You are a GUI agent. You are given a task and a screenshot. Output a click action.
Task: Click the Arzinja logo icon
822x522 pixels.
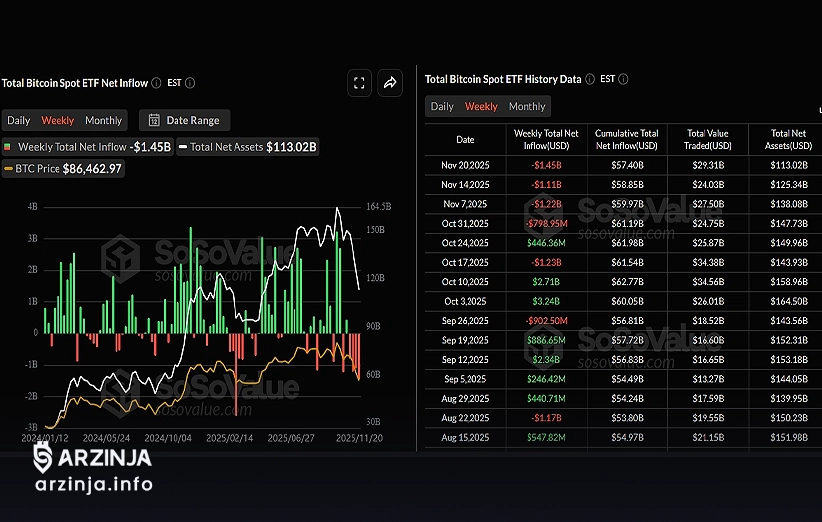pyautogui.click(x=43, y=458)
